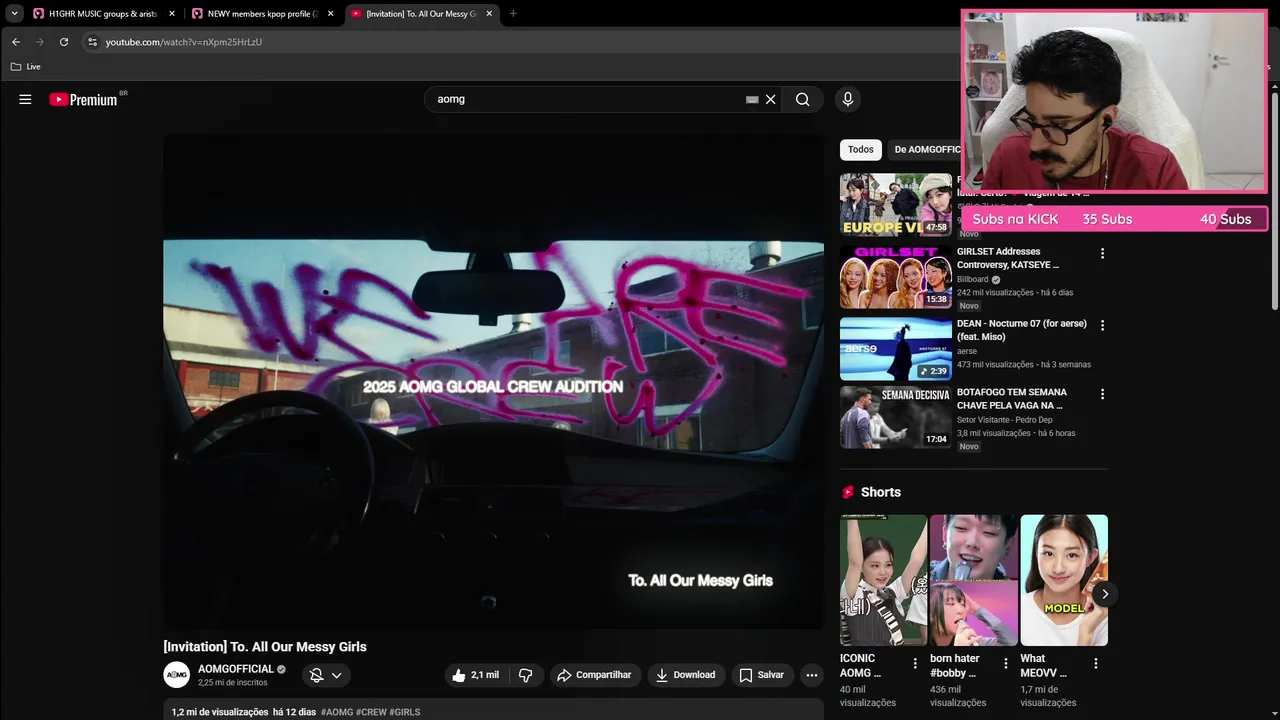Open options menu for BOTAFOGO video
Image resolution: width=1280 pixels, height=720 pixels.
[1102, 394]
